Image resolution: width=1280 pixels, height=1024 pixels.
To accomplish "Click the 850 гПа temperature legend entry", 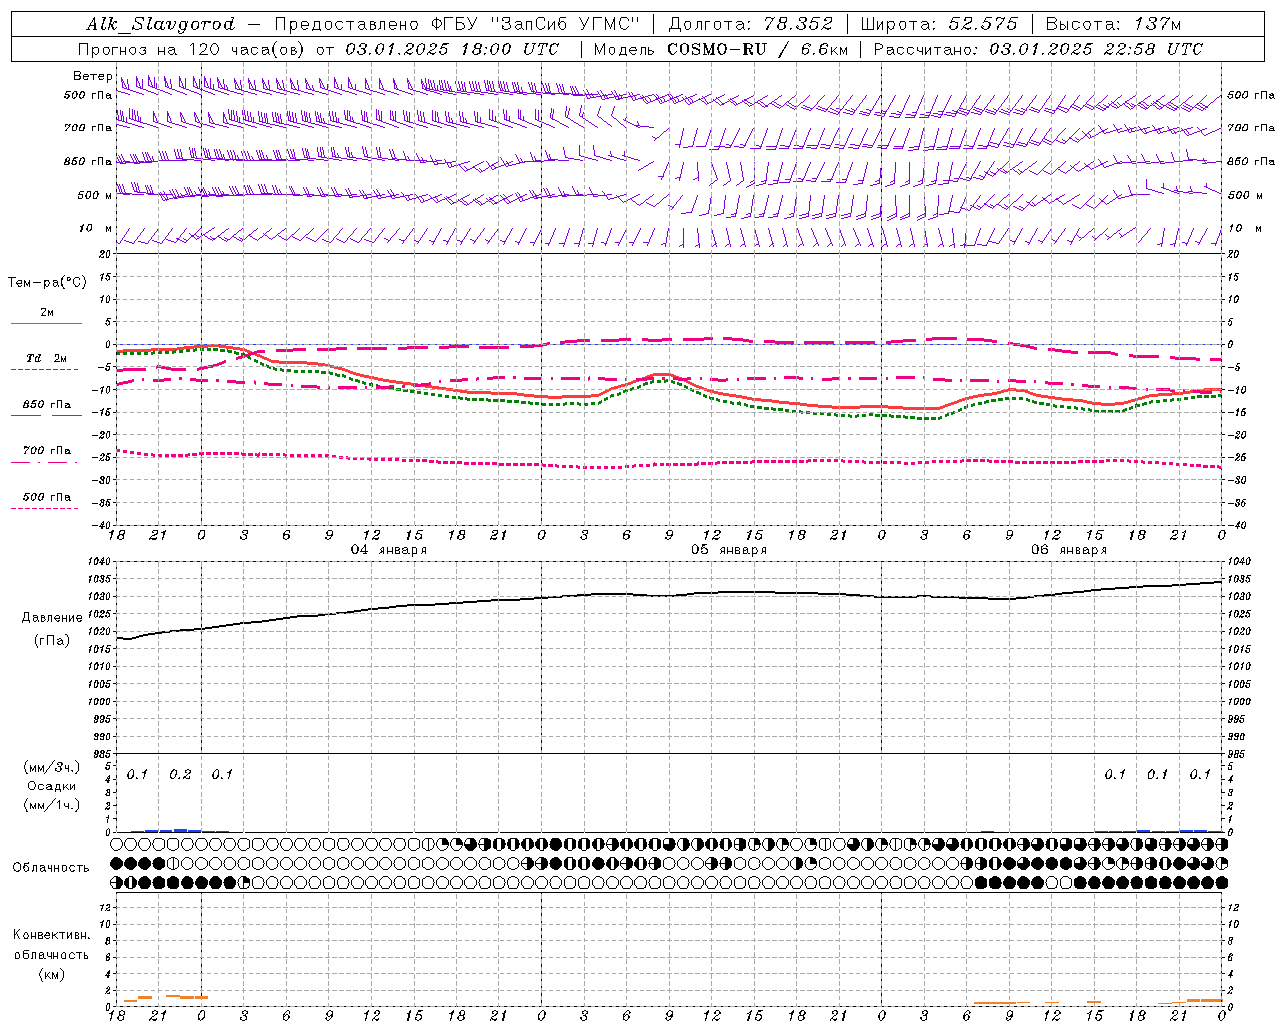I will tap(46, 405).
